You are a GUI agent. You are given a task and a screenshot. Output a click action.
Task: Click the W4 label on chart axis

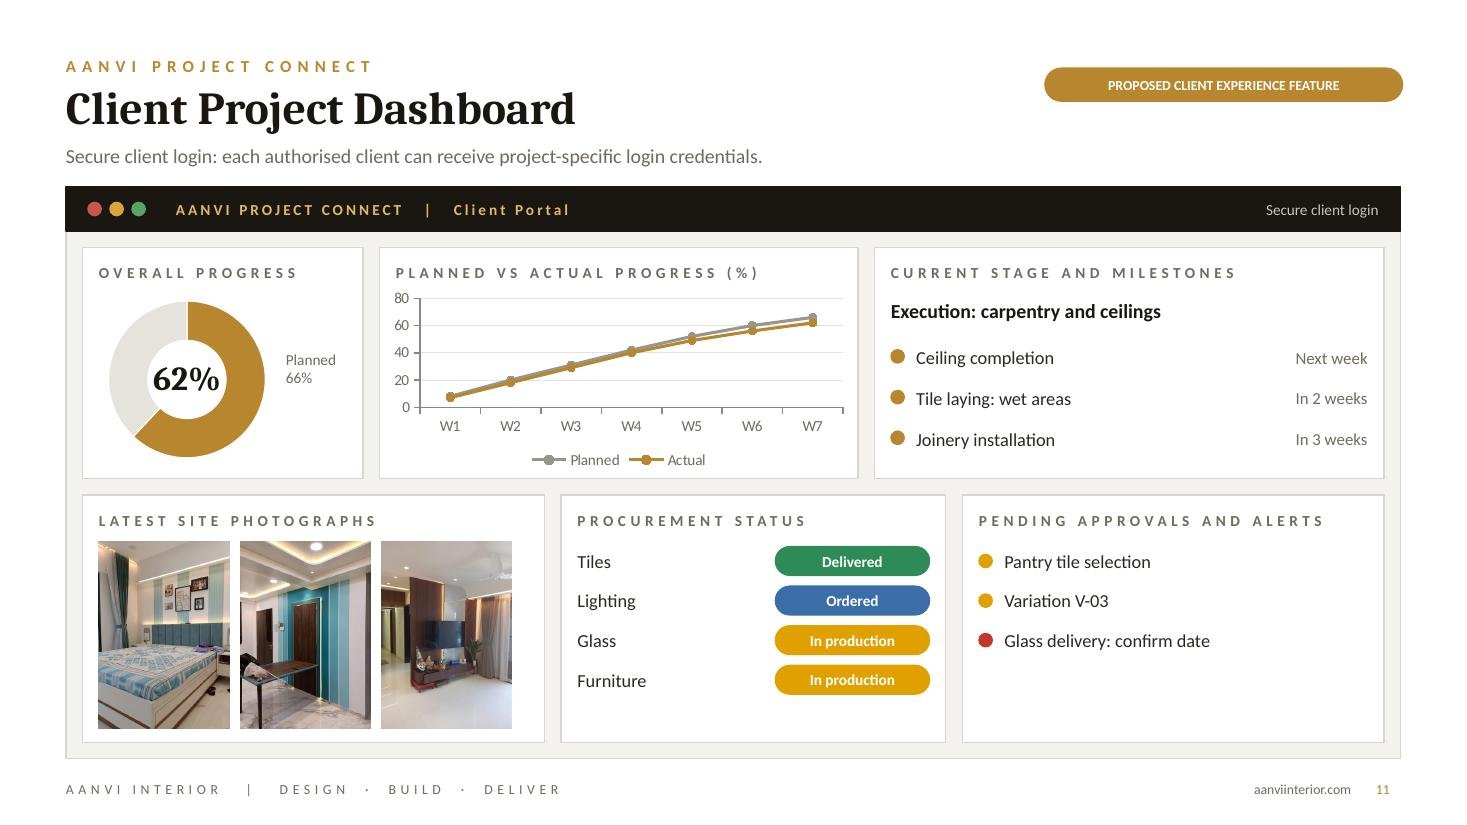[x=631, y=426]
